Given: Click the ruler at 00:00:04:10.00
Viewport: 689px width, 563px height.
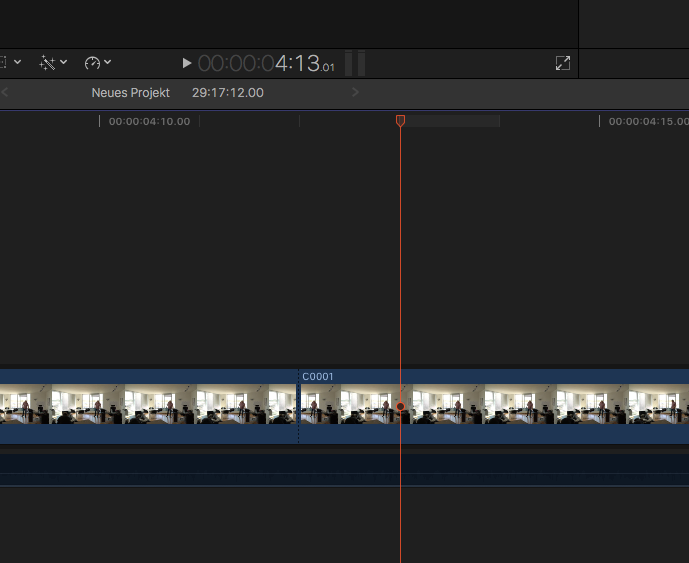Looking at the screenshot, I should [149, 121].
